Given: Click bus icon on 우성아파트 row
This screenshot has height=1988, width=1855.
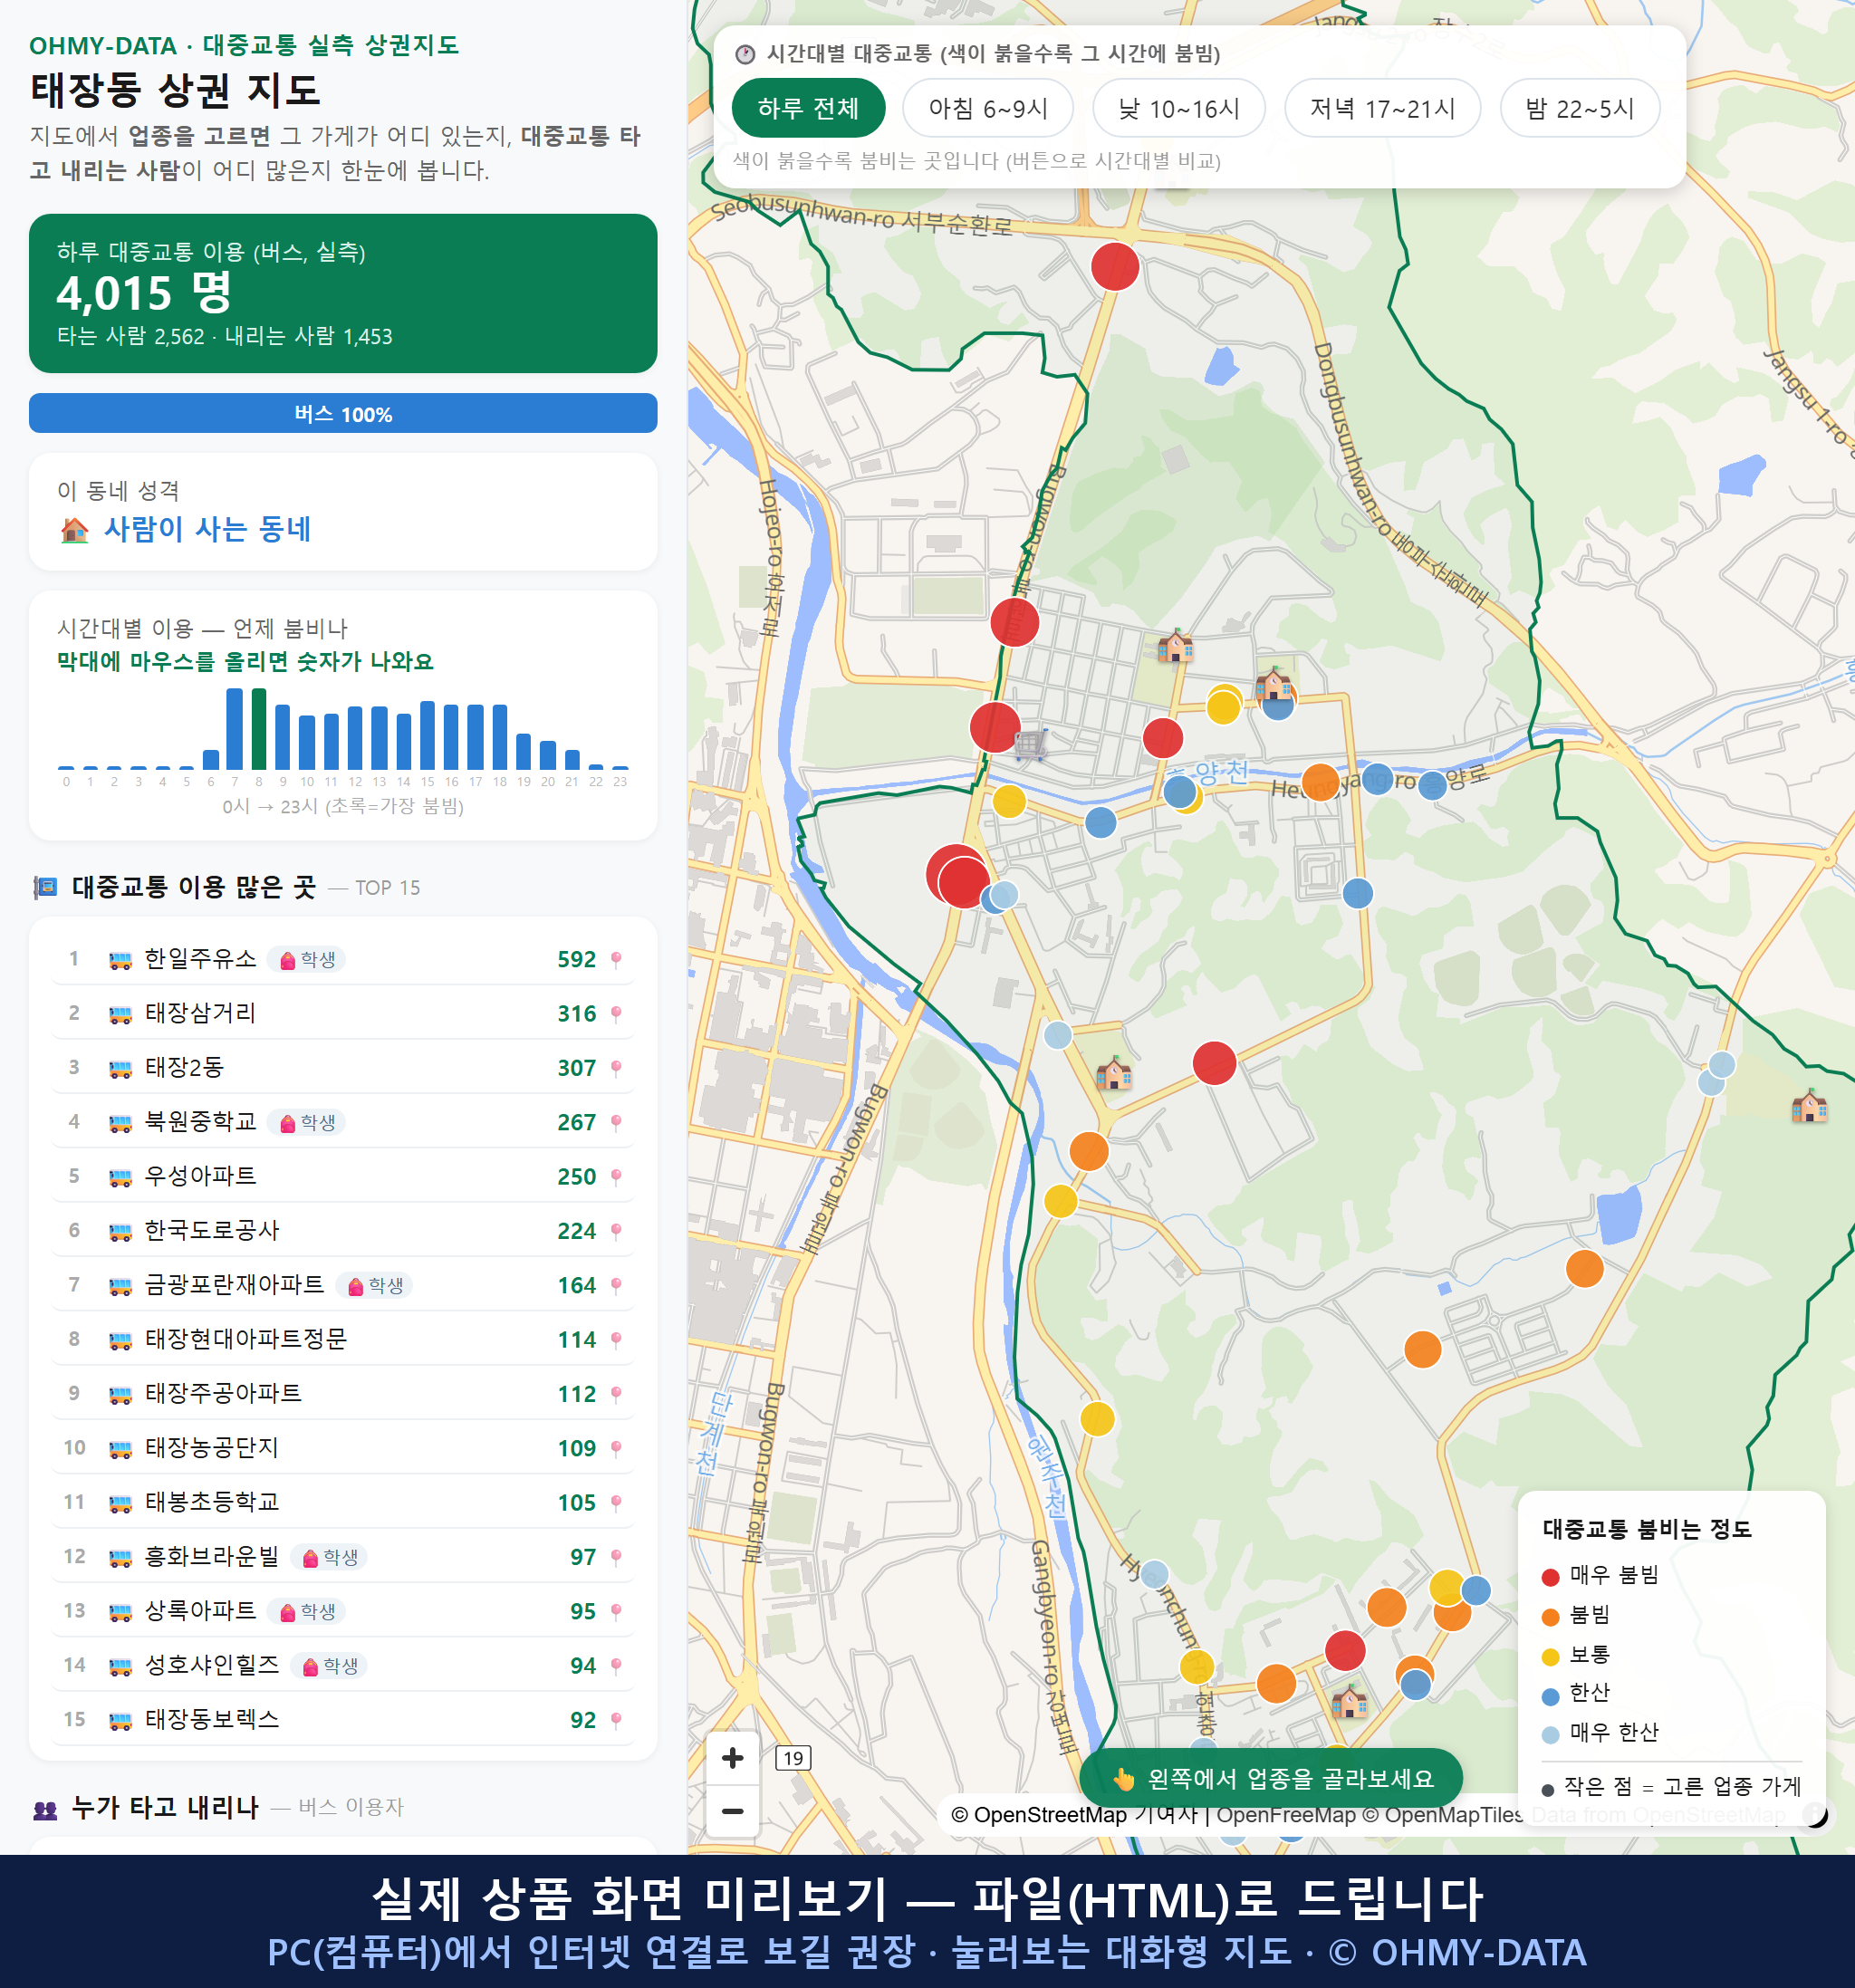Looking at the screenshot, I should [x=120, y=1177].
